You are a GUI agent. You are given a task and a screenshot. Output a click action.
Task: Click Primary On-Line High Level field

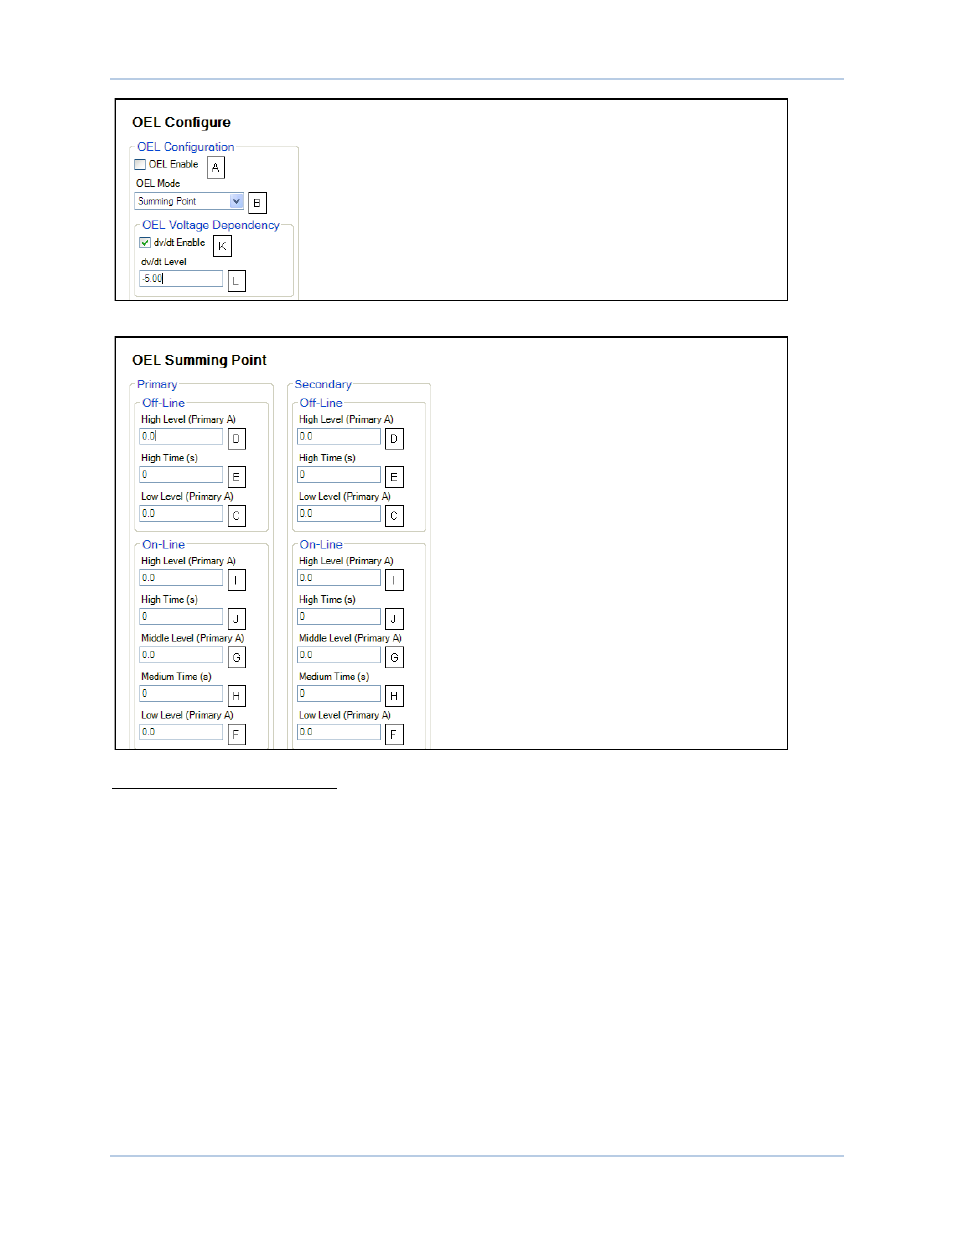click(x=181, y=578)
